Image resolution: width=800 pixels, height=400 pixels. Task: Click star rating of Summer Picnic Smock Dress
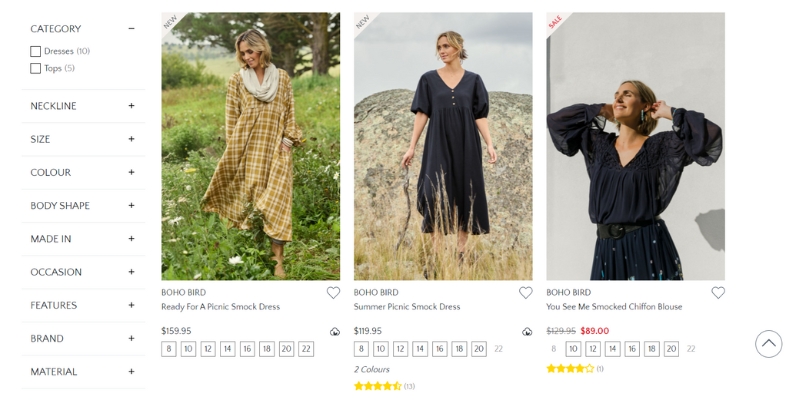point(378,386)
